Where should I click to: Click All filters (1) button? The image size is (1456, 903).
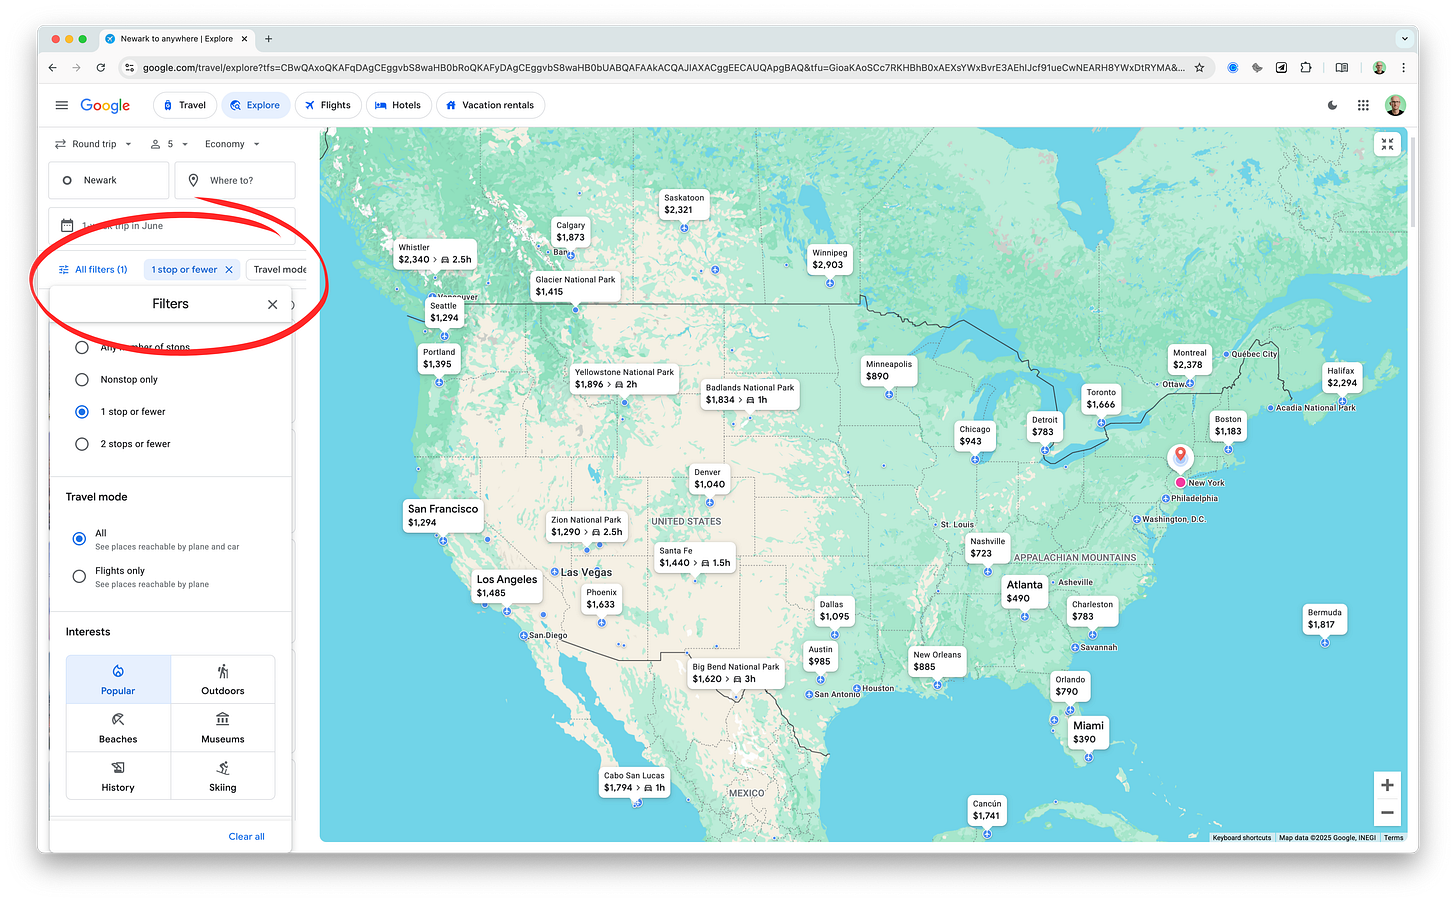point(93,269)
